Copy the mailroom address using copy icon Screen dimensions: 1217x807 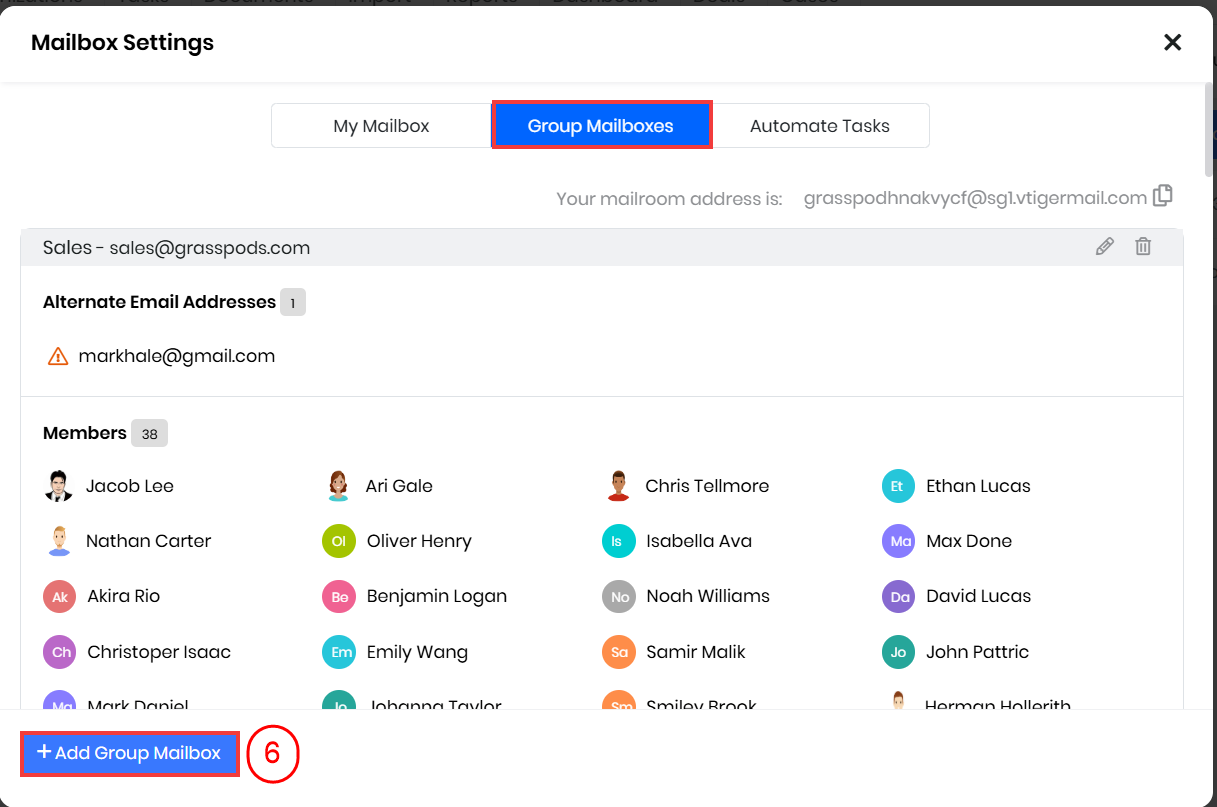(1162, 196)
